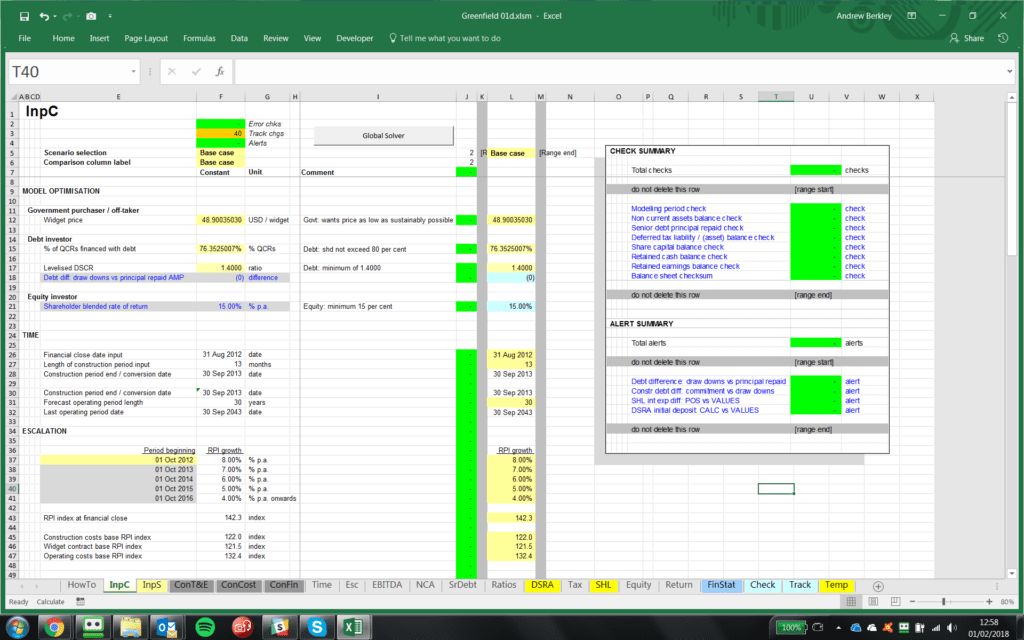Image resolution: width=1024 pixels, height=640 pixels.
Task: Click the Insert Function fx icon
Action: tap(220, 72)
